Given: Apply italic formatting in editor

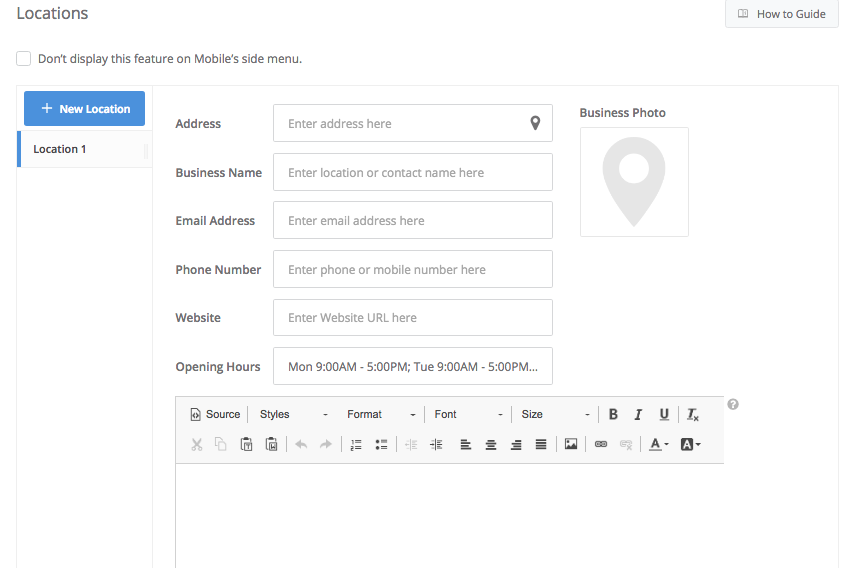Looking at the screenshot, I should (638, 415).
